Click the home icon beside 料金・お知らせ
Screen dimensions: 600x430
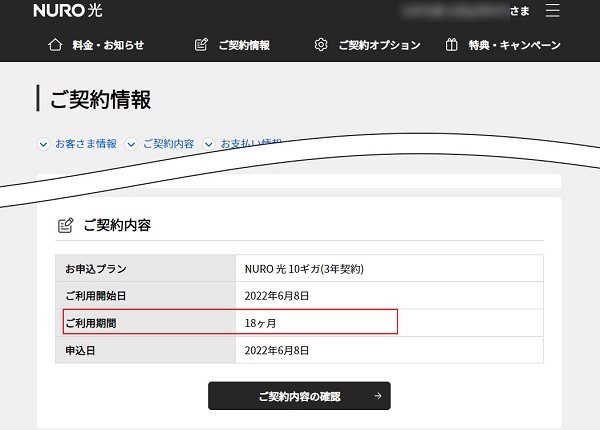(x=55, y=45)
